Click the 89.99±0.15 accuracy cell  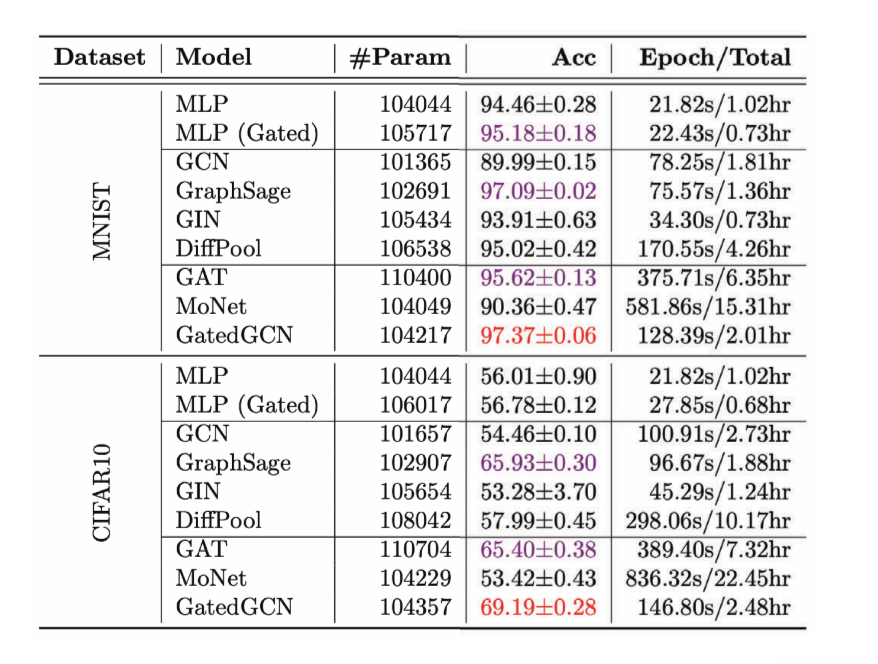coord(538,162)
